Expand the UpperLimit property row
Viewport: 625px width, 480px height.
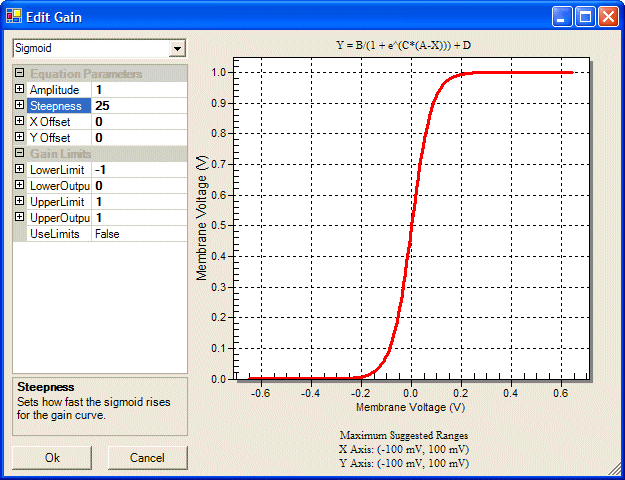(x=20, y=201)
